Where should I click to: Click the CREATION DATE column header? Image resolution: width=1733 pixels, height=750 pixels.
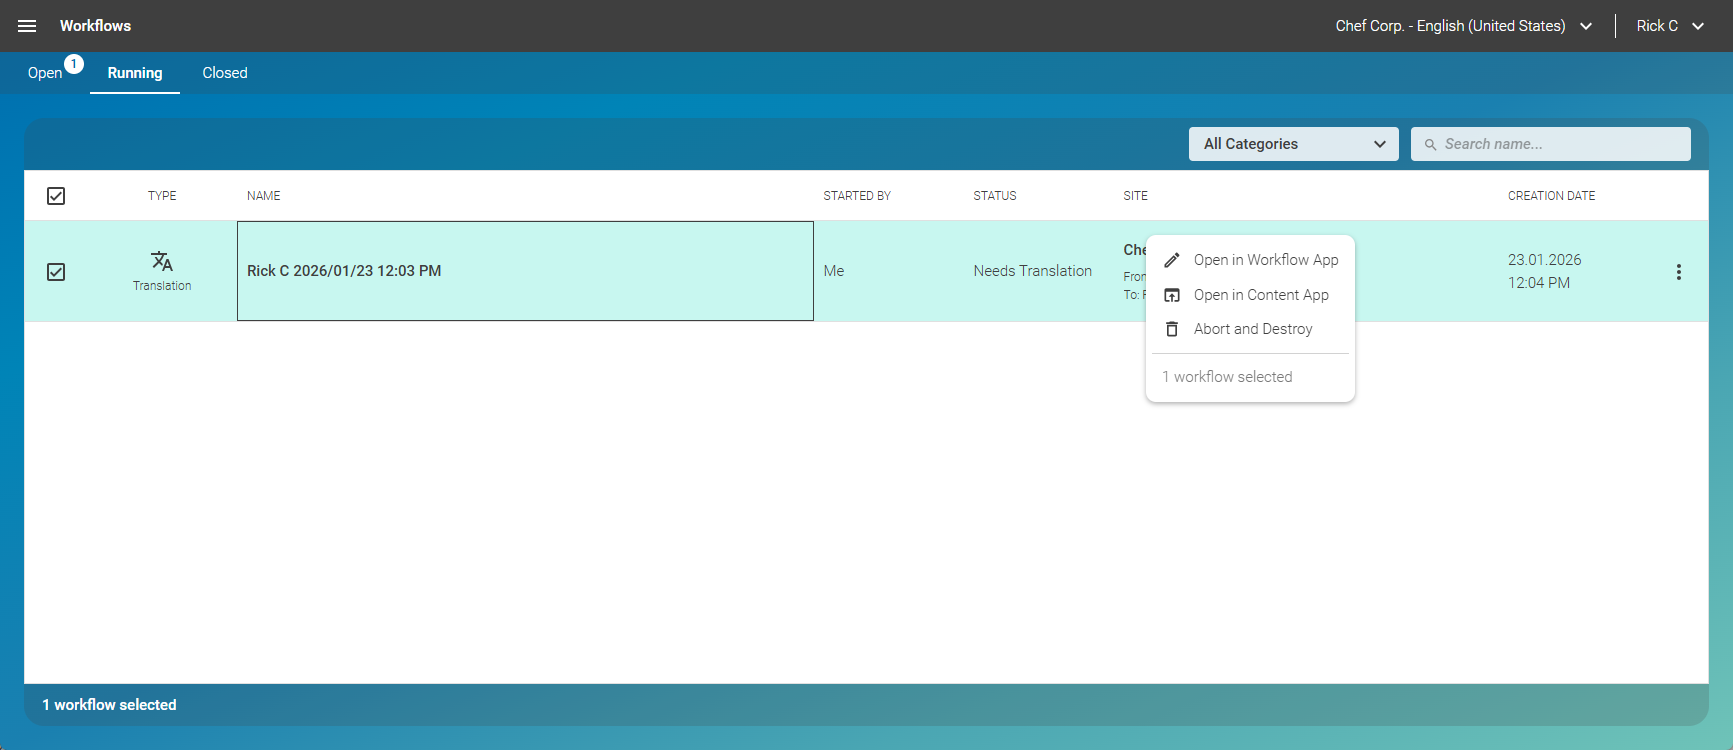click(x=1552, y=196)
